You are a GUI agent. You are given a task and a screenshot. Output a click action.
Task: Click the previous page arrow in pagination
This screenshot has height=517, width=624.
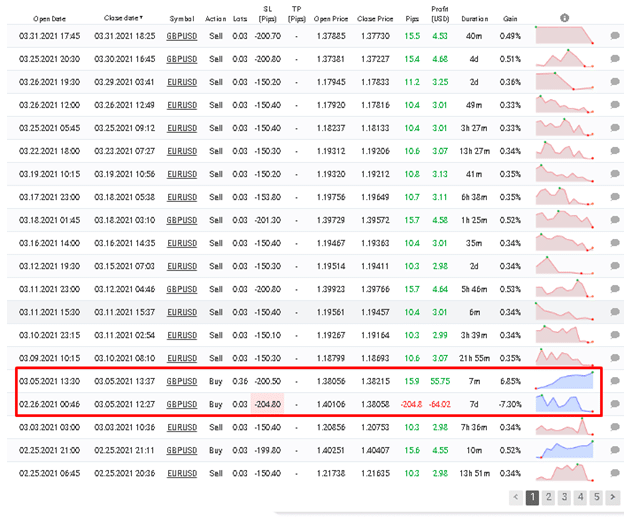tap(516, 497)
